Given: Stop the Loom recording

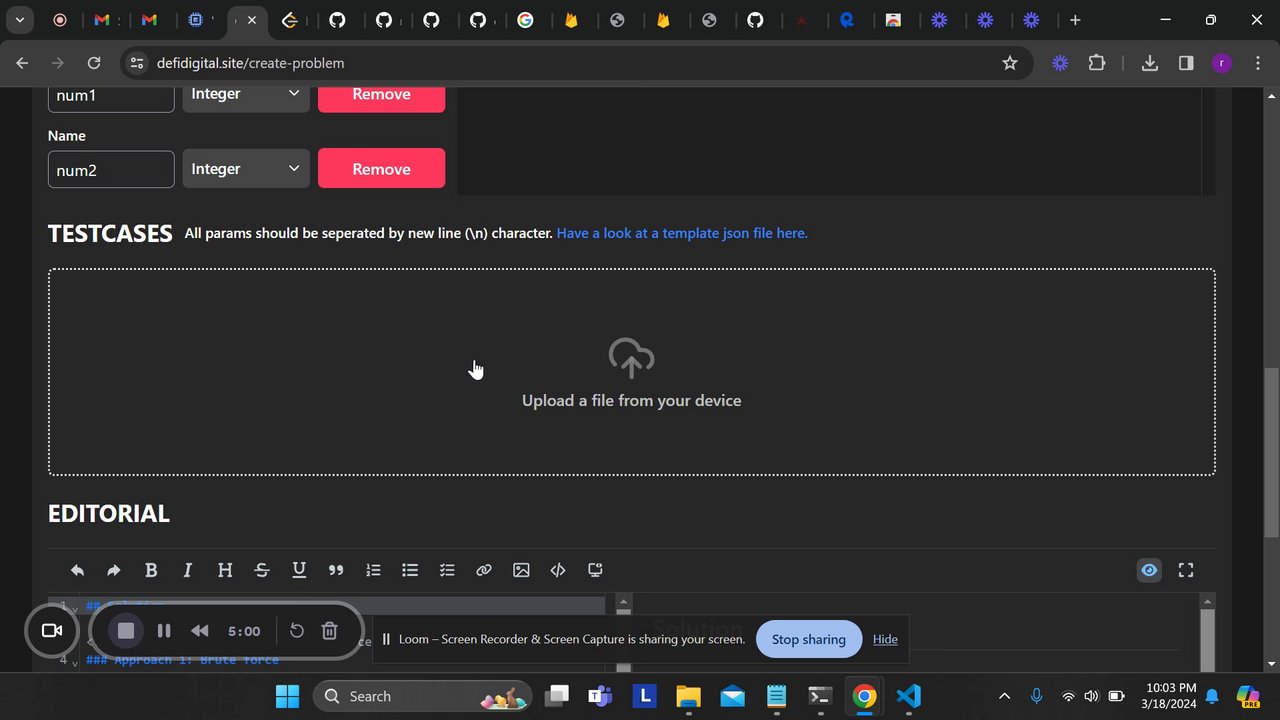Looking at the screenshot, I should tap(126, 631).
